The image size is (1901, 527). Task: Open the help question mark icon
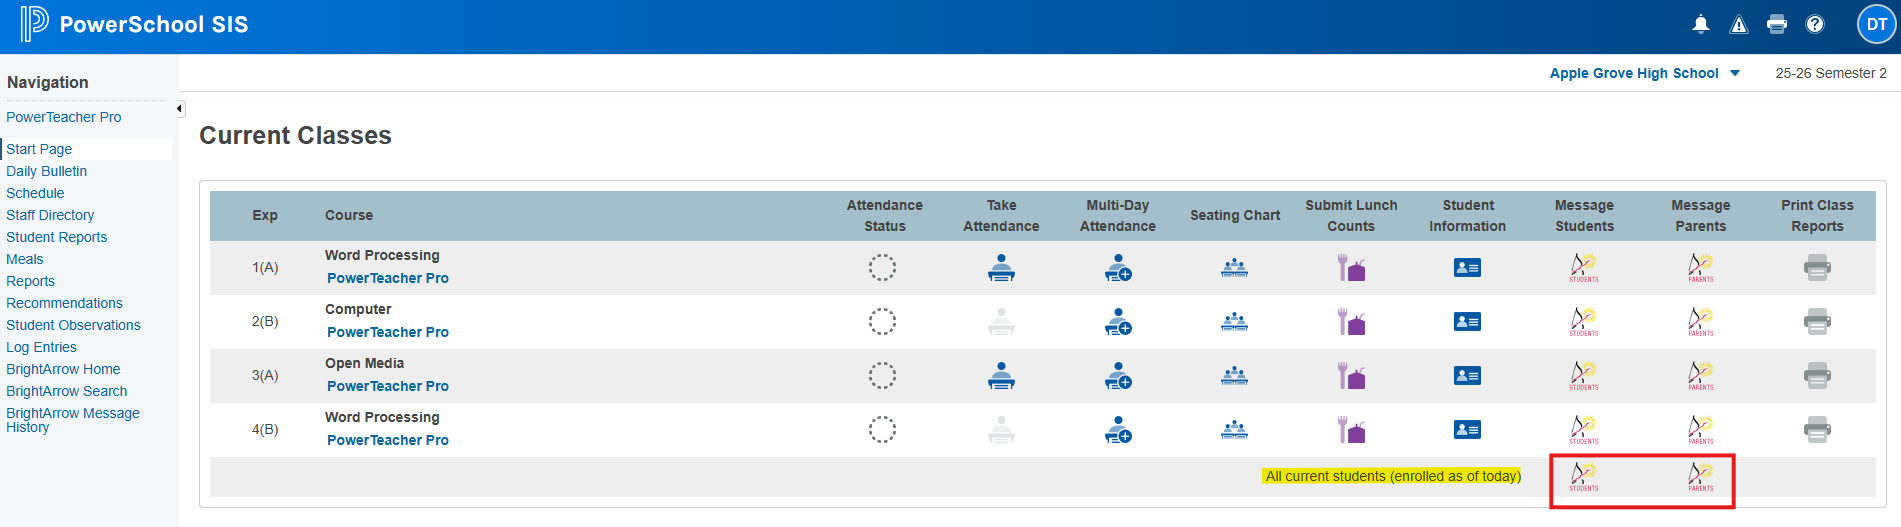click(x=1815, y=25)
